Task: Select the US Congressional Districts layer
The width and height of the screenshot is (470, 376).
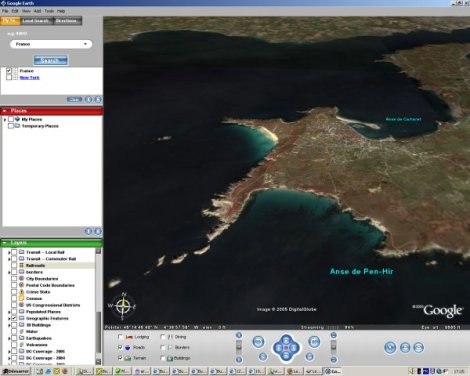Action: (x=53, y=305)
